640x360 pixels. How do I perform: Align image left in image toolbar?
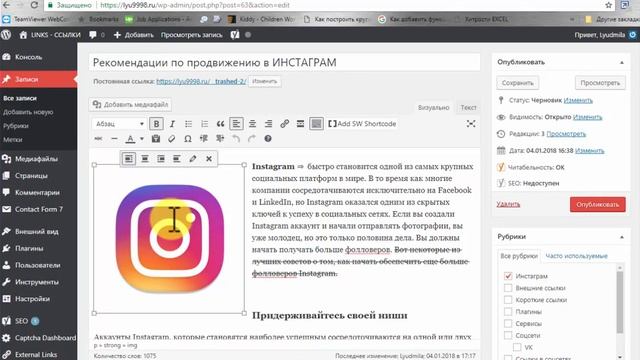129,159
